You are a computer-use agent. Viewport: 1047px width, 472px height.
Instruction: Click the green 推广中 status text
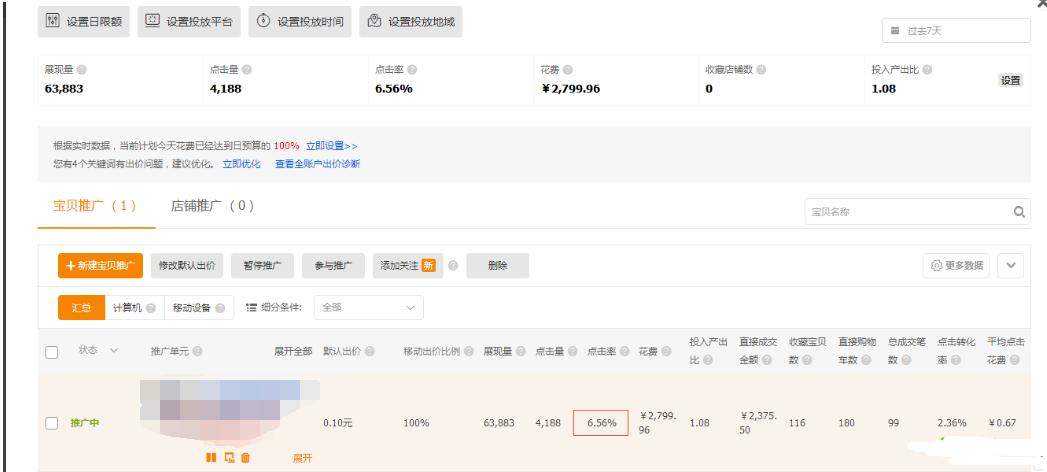[85, 423]
